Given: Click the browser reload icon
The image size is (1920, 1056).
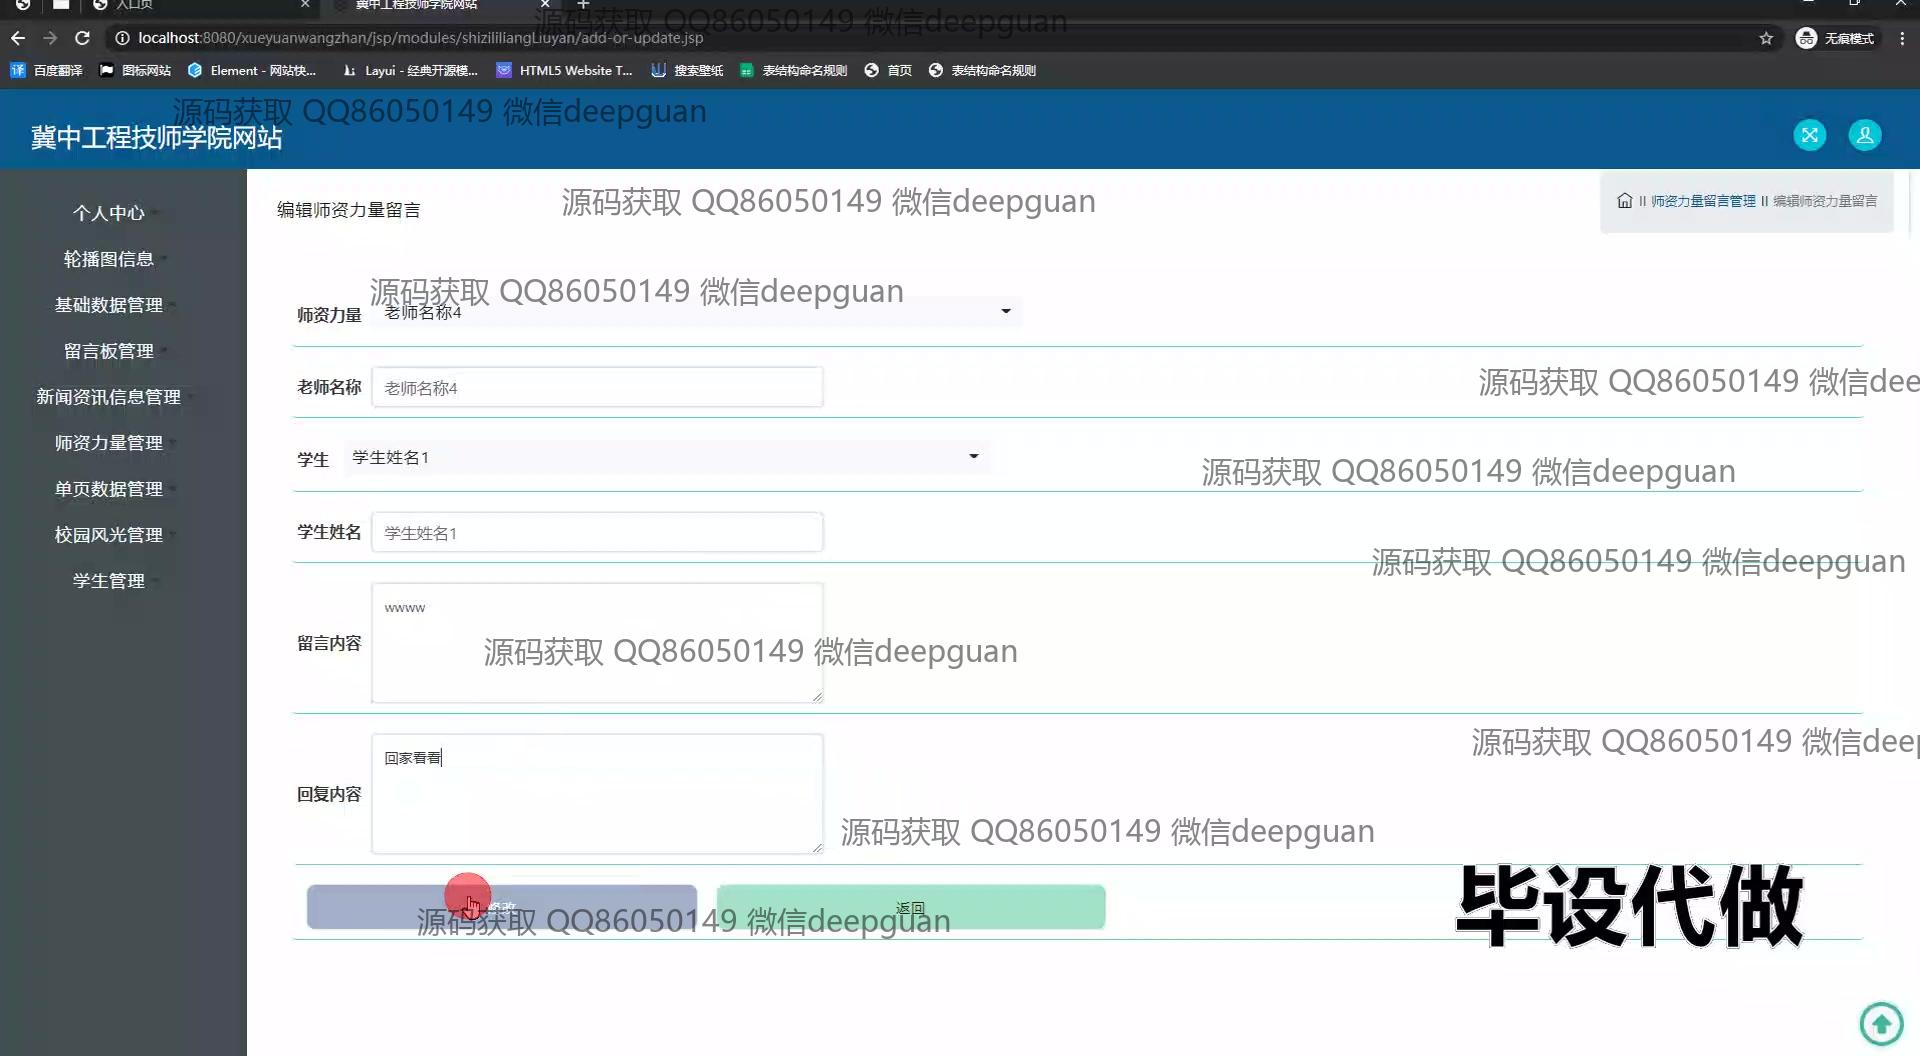Looking at the screenshot, I should click(83, 38).
